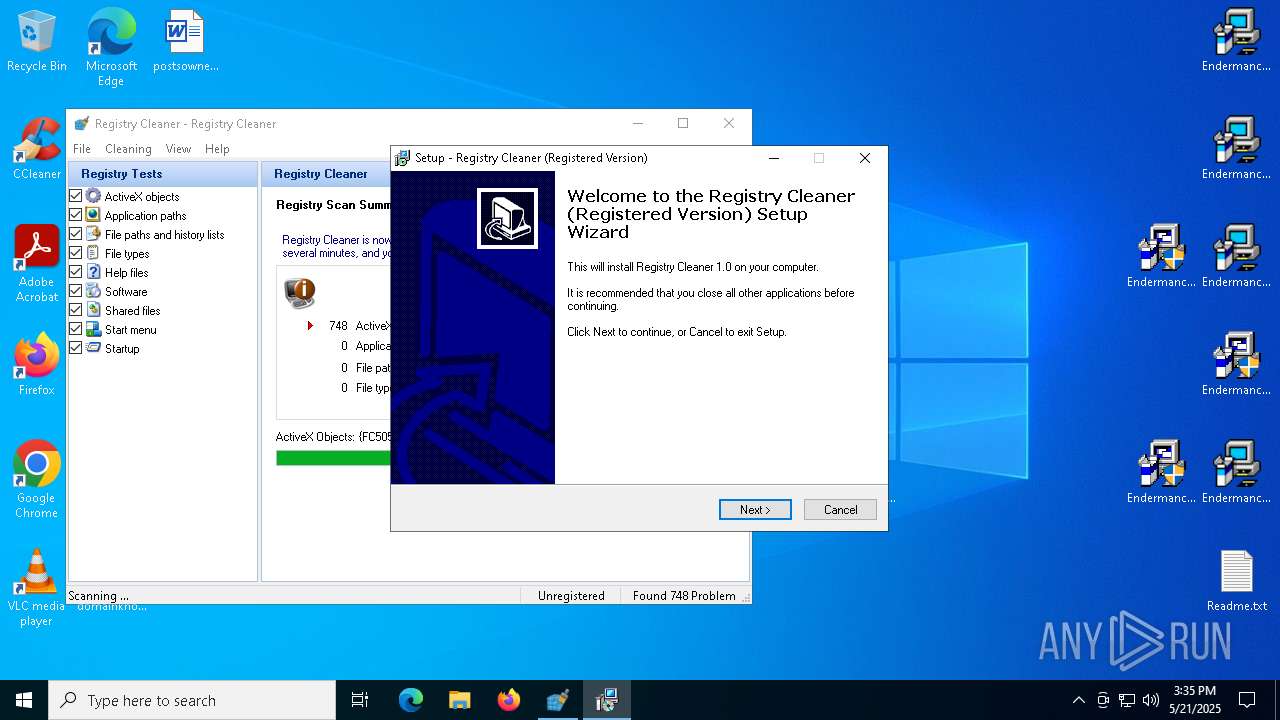This screenshot has width=1280, height=720.
Task: Open the volume control in system tray
Action: pos(1151,700)
